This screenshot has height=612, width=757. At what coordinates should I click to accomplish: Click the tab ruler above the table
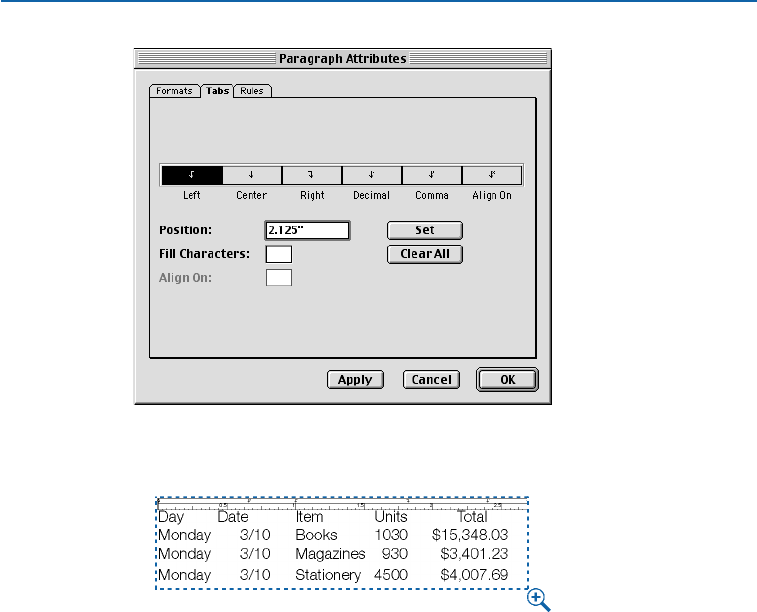pyautogui.click(x=342, y=504)
